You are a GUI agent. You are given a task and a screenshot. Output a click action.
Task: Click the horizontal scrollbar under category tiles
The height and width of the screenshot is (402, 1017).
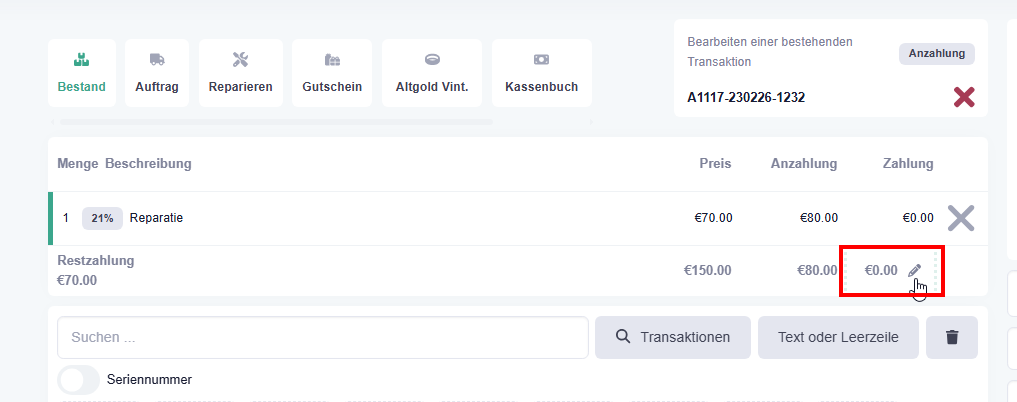tap(276, 123)
